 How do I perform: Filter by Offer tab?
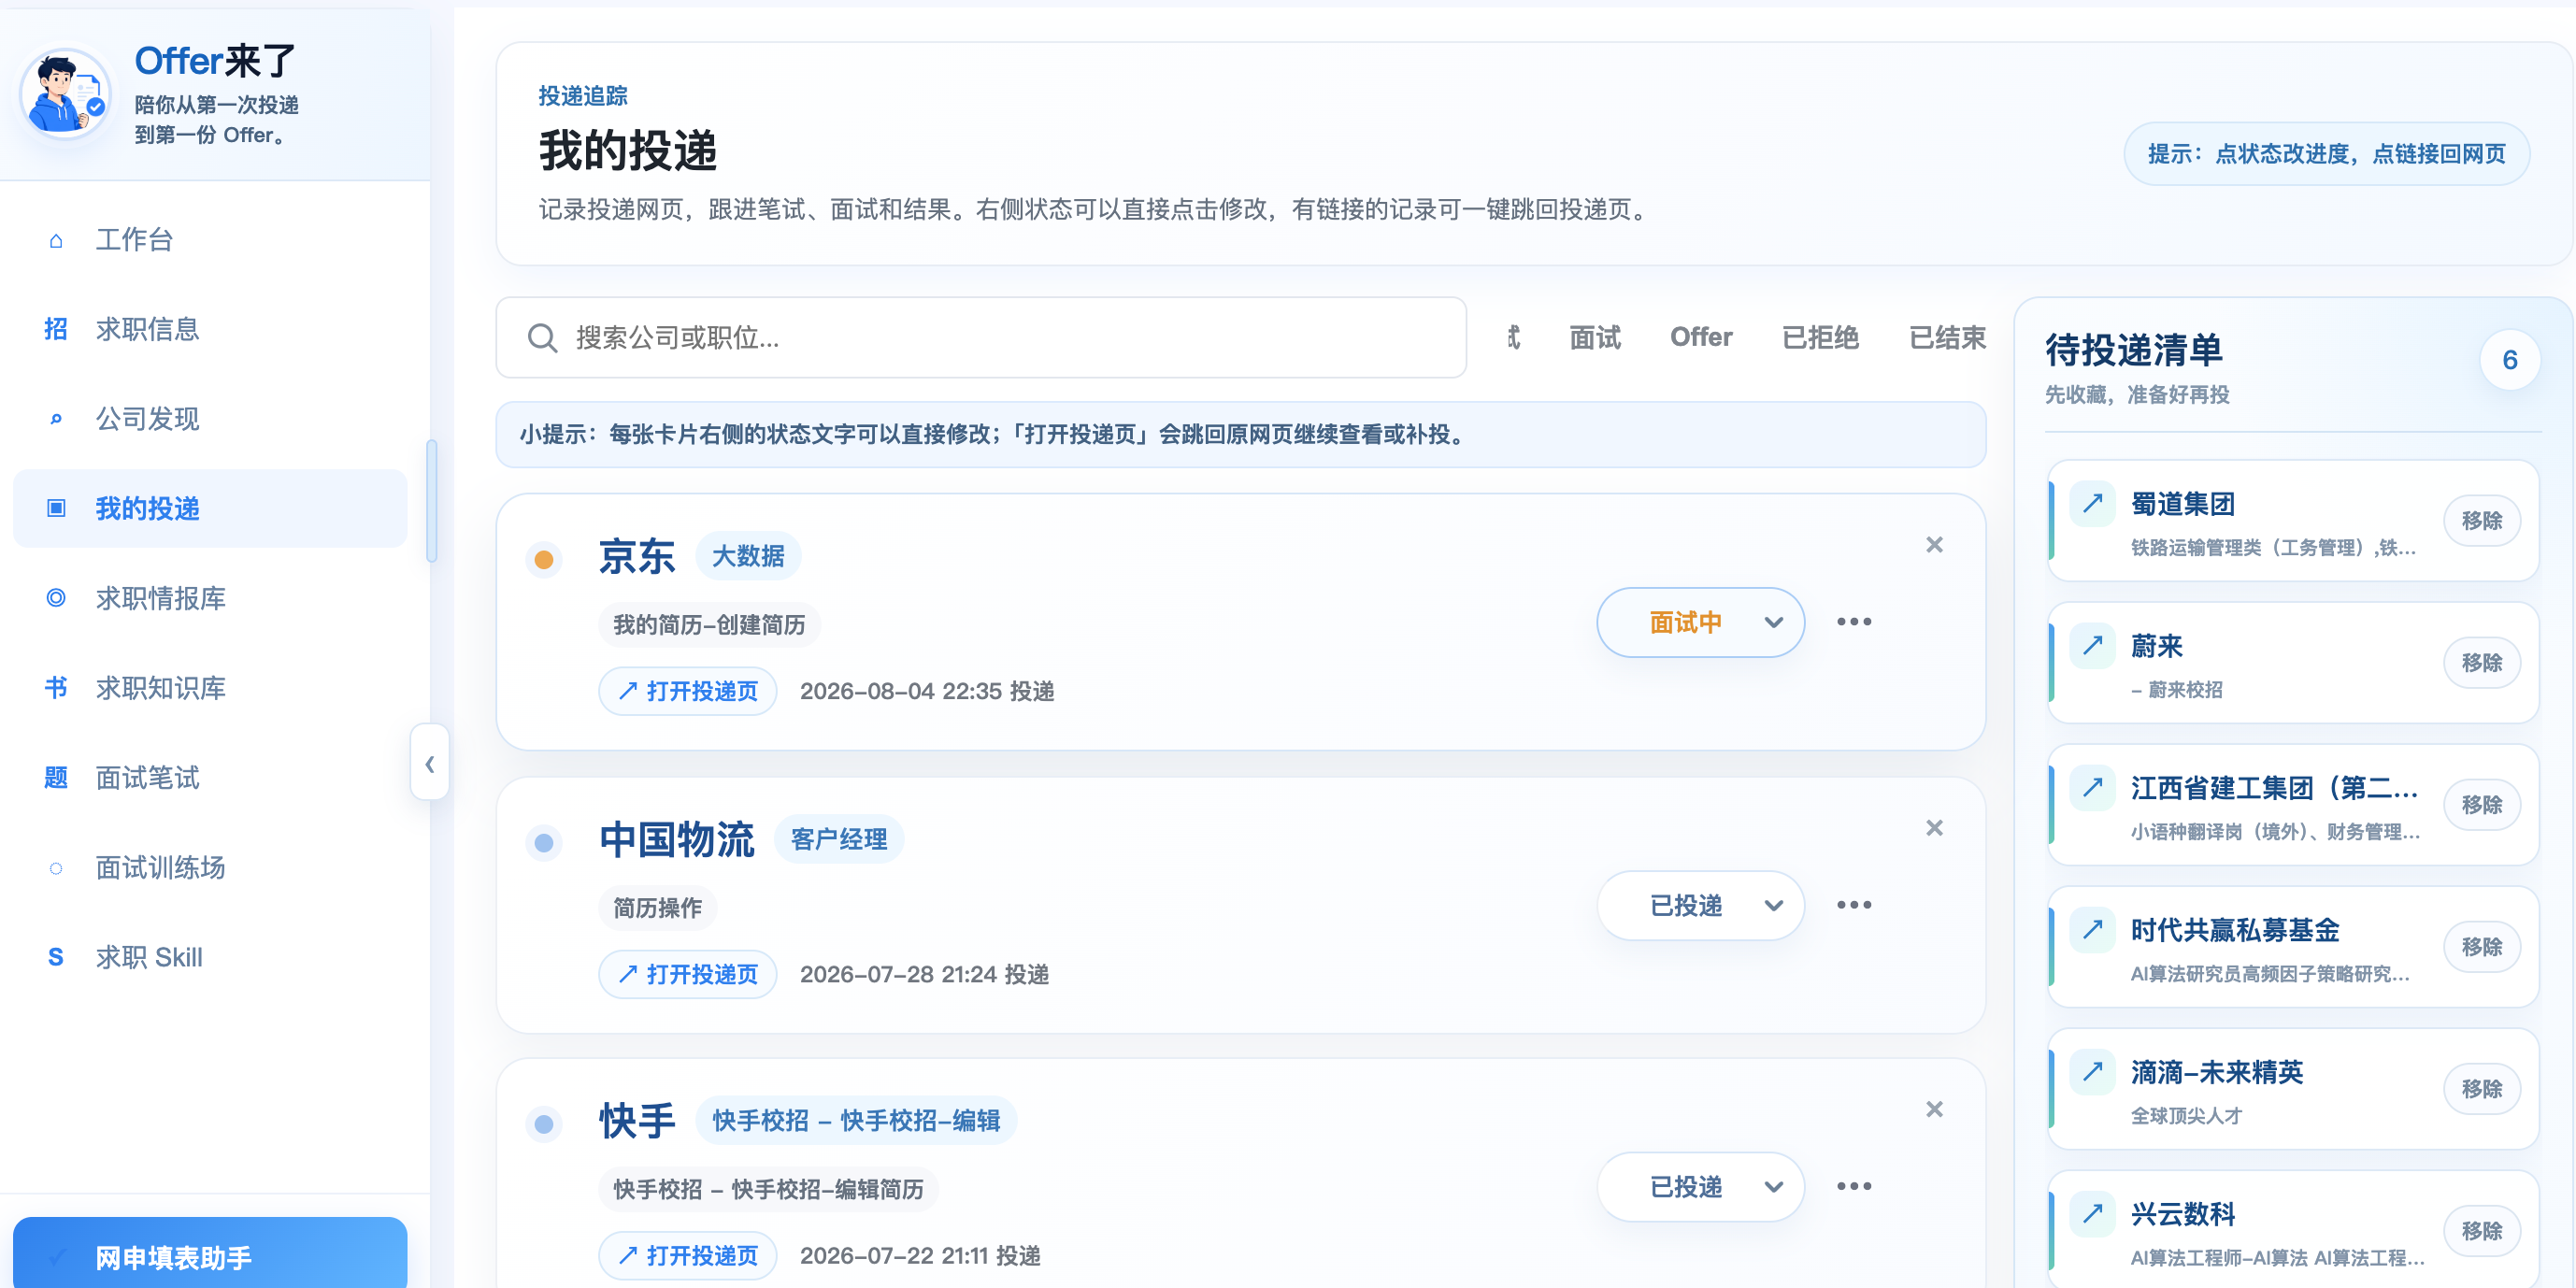coord(1701,338)
